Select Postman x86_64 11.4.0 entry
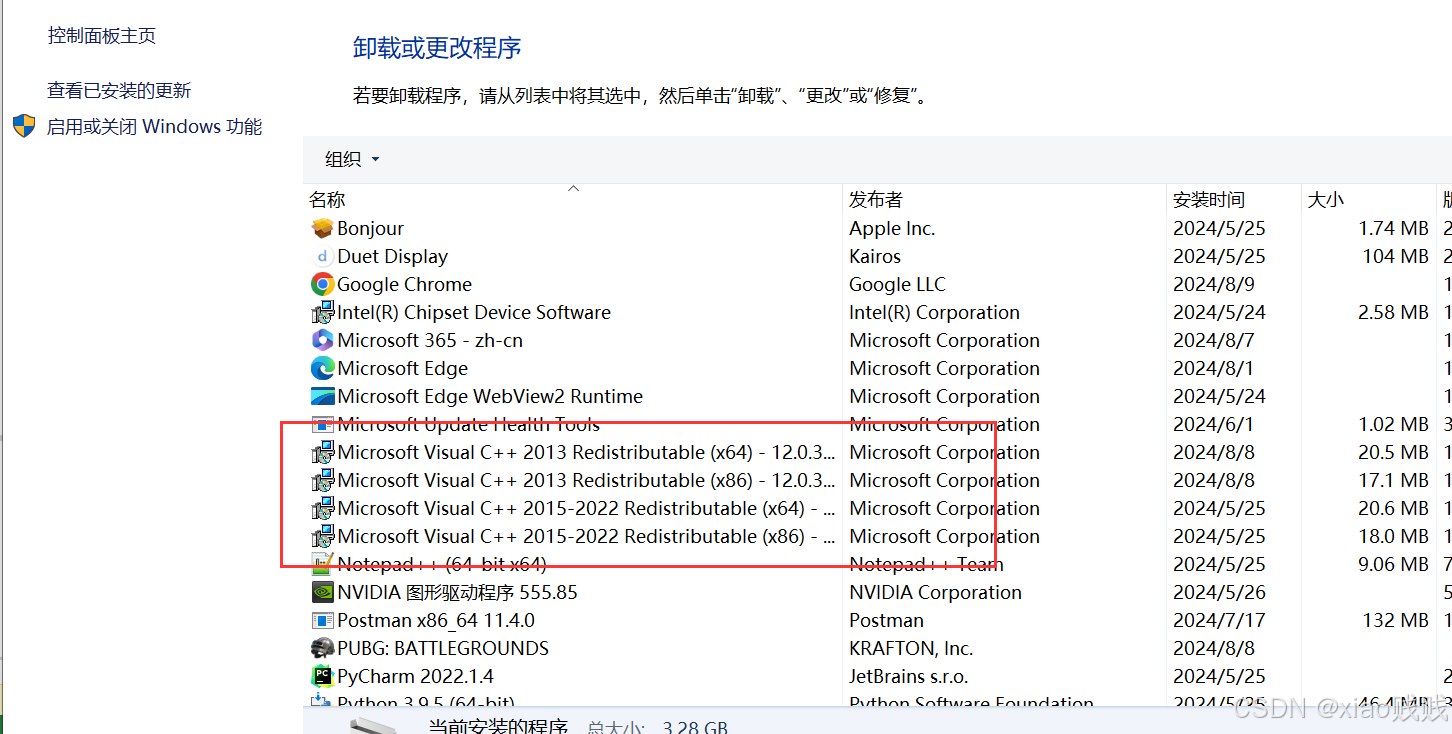Viewport: 1452px width, 734px height. 436,621
